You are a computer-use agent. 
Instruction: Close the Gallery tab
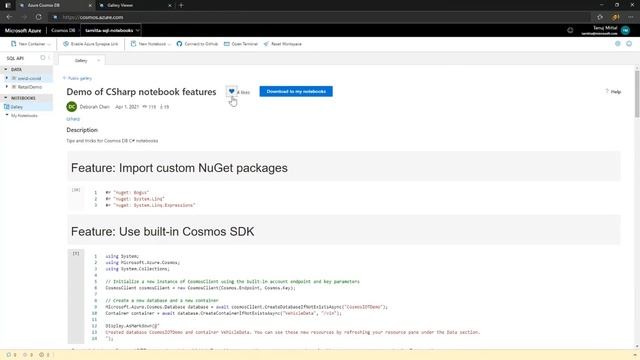(98, 60)
